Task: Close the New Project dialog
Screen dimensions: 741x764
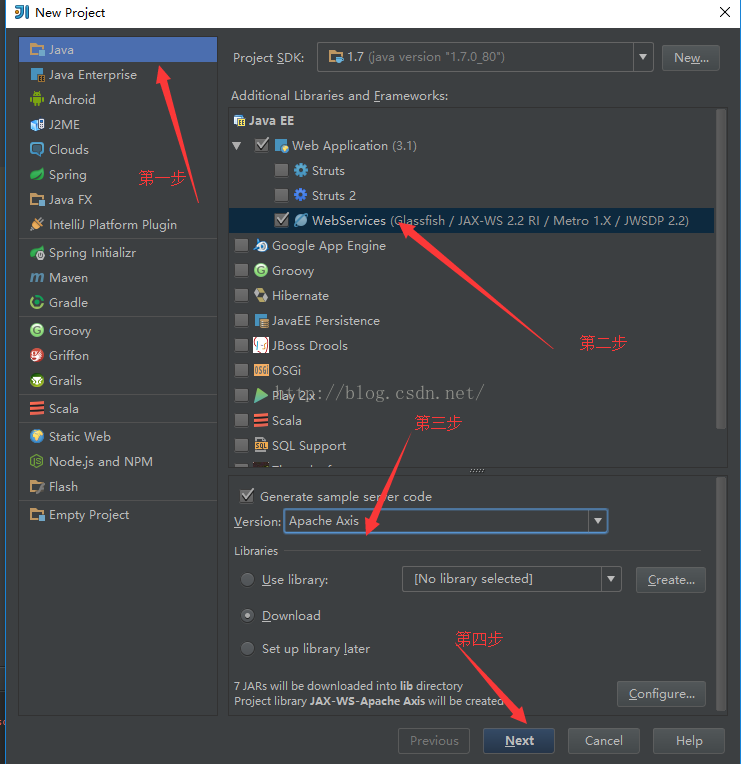Action: click(725, 12)
